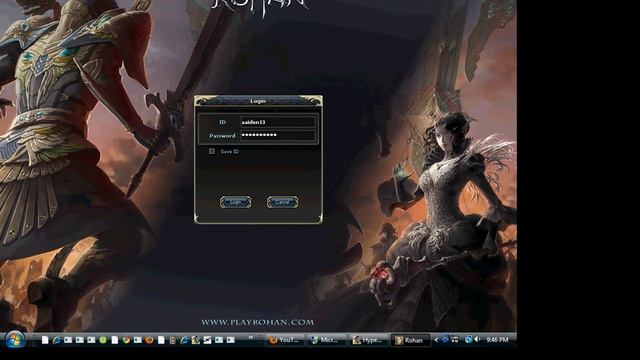Launch Firefox from the Quick Launch bar
640x360 pixels.
point(149,340)
